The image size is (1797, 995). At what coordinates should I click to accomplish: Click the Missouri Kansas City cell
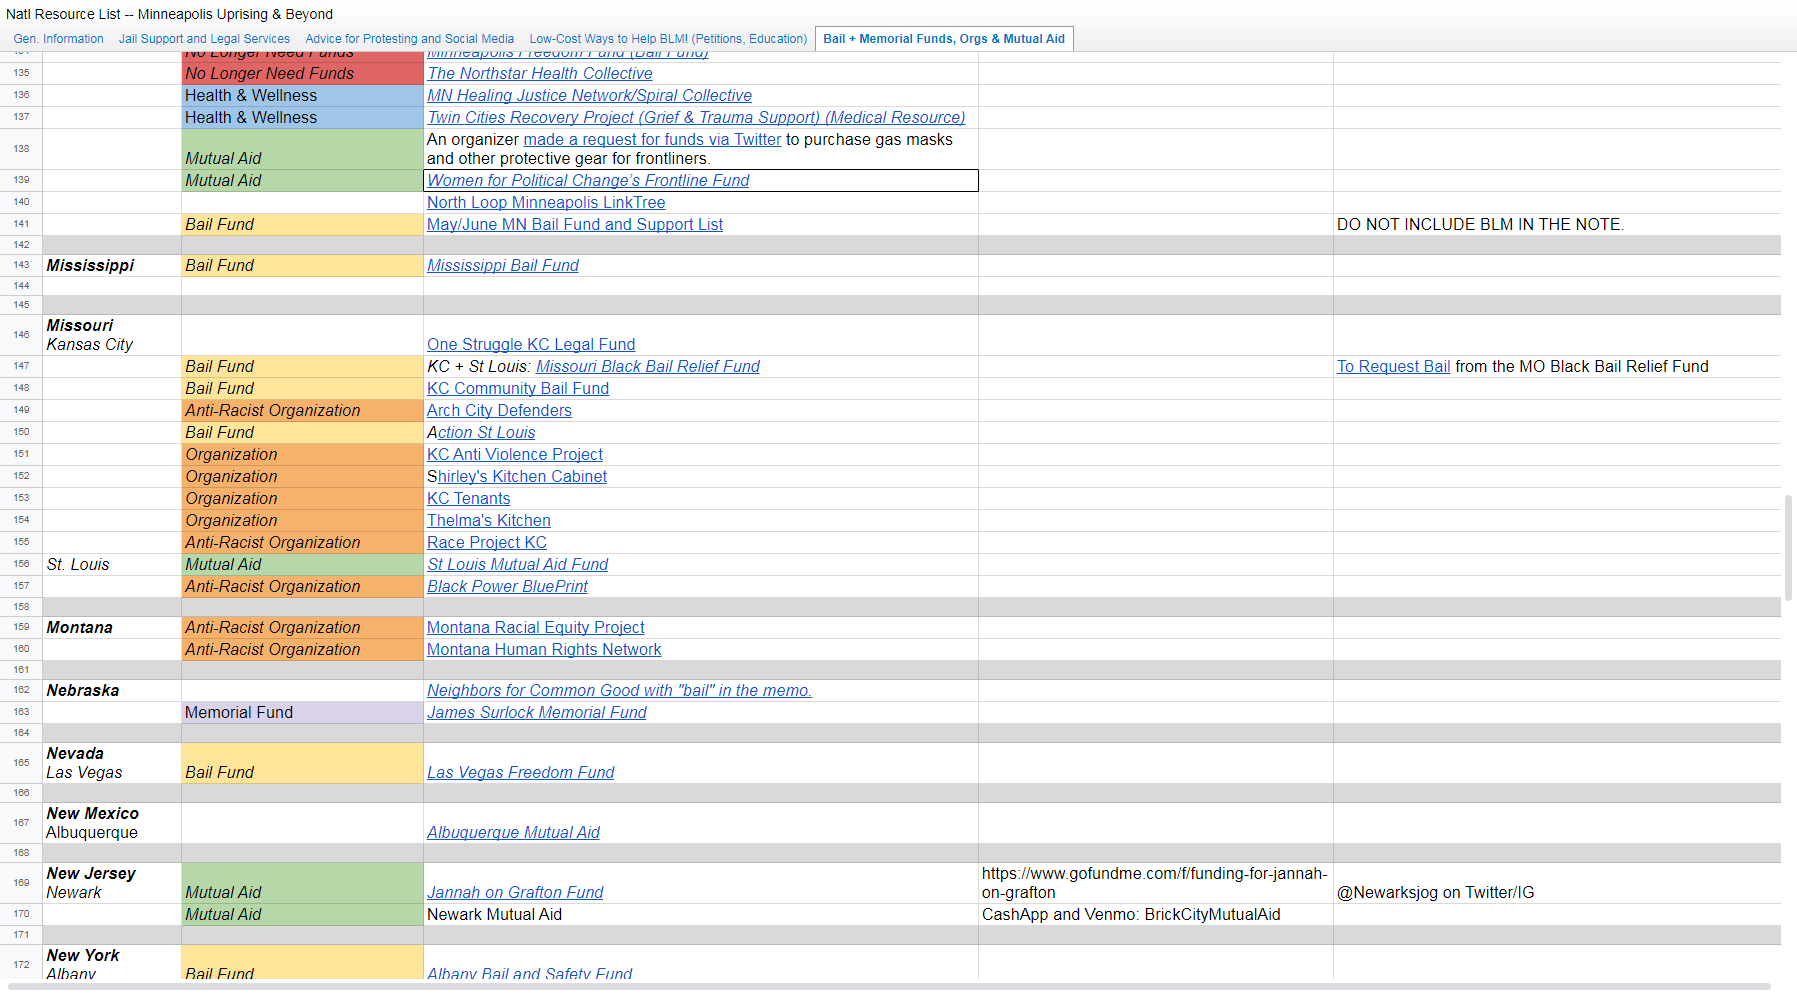pyautogui.click(x=112, y=335)
